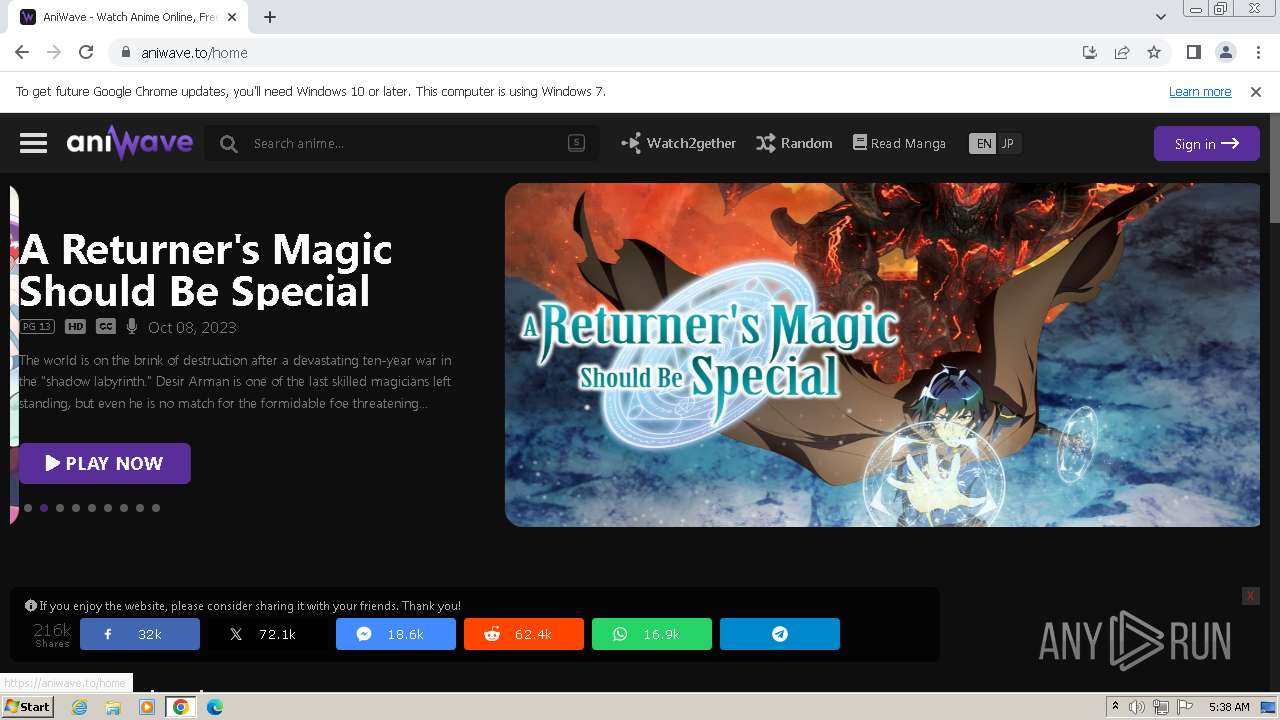Go back in browser
1280x720 pixels.
22,52
